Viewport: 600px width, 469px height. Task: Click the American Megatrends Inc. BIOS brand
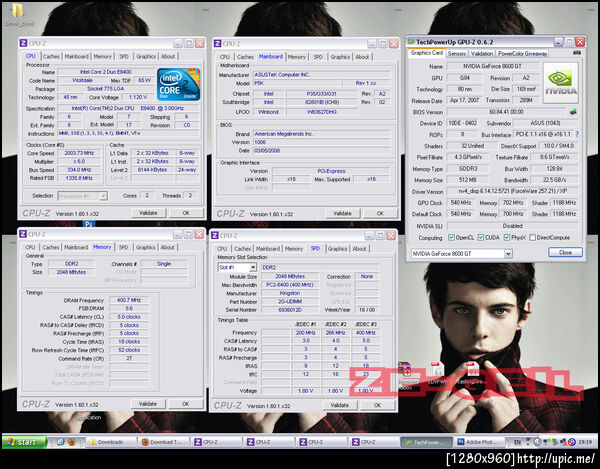(321, 134)
